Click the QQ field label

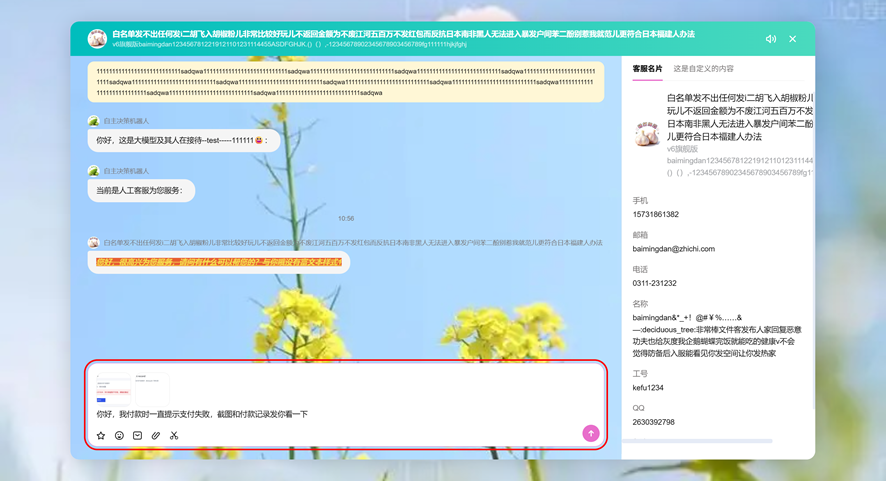639,408
